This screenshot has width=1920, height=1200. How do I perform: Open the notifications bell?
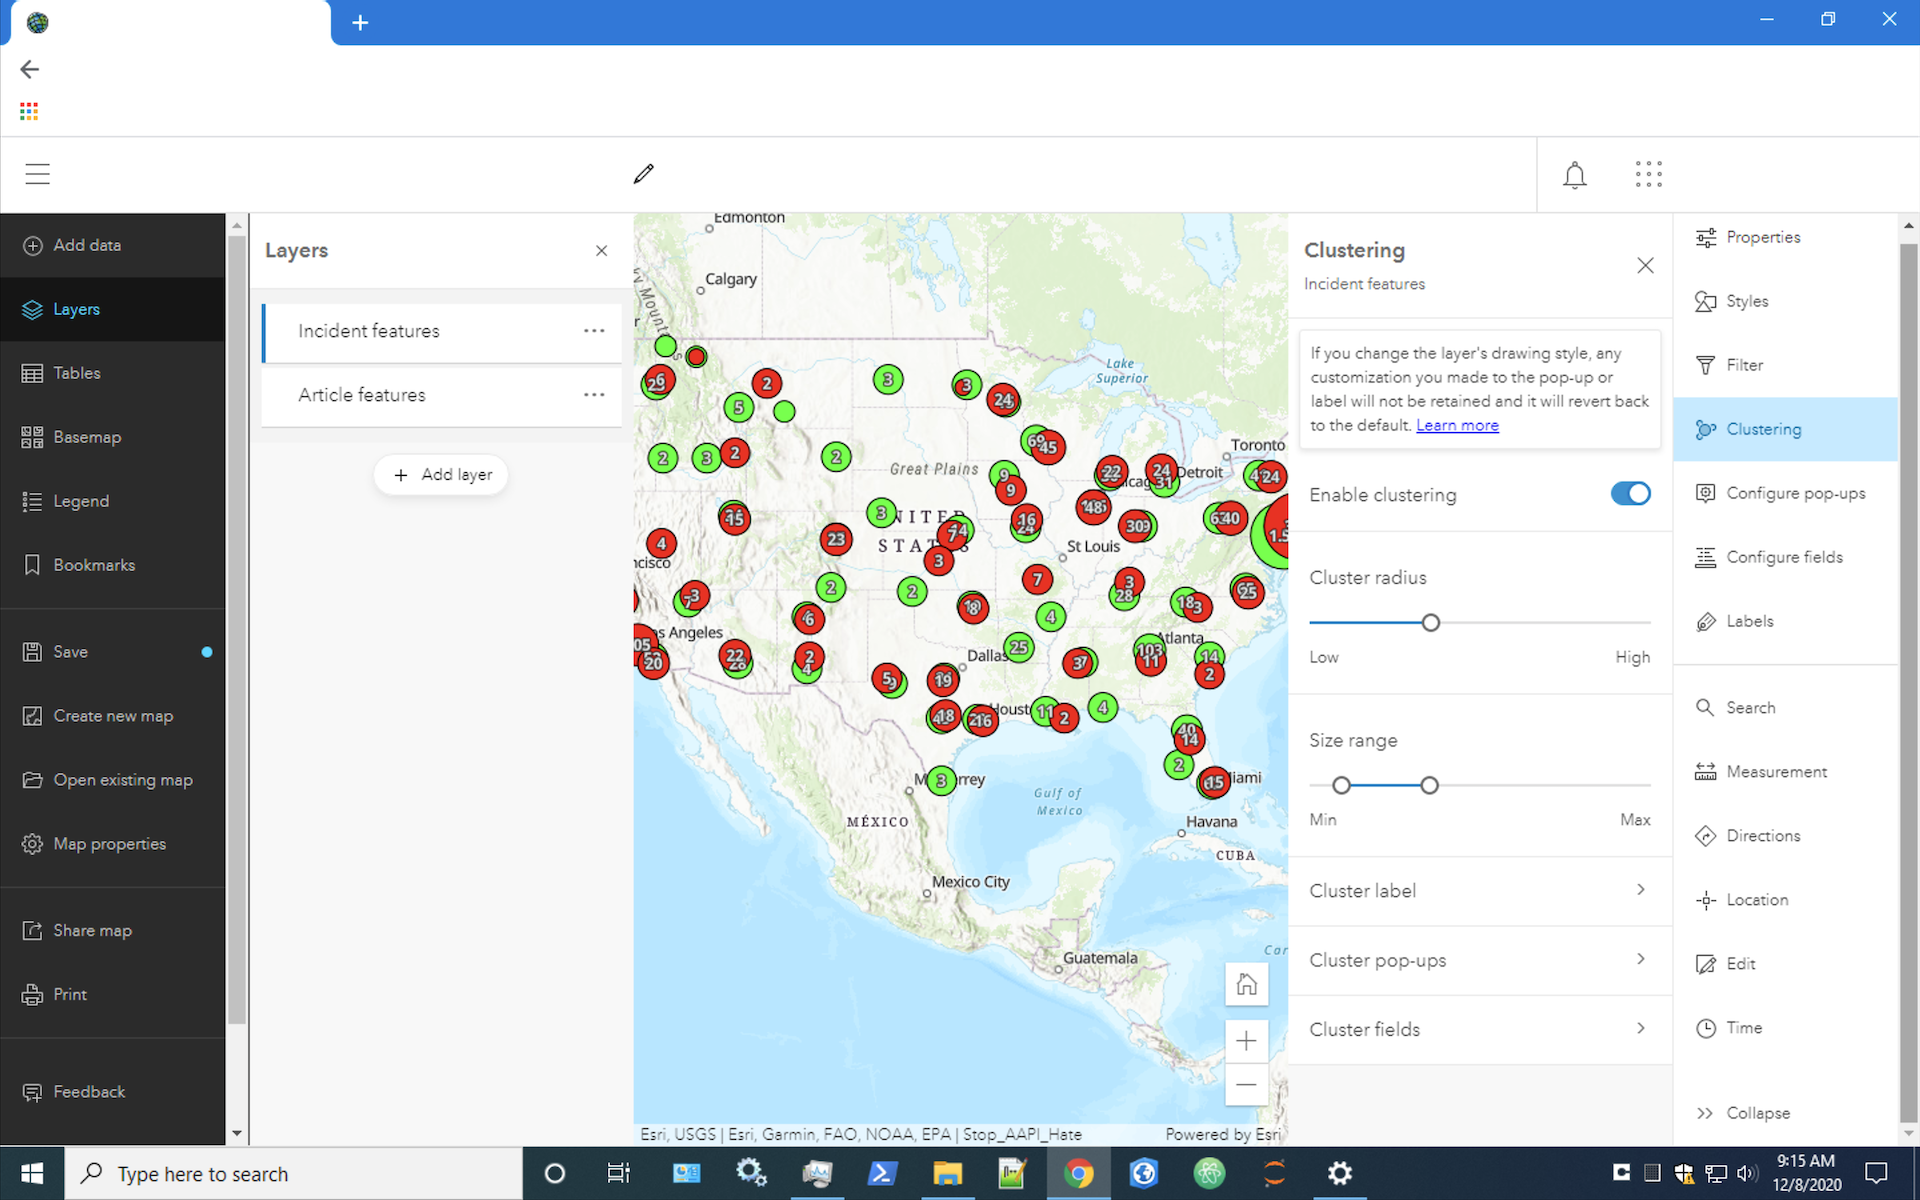(x=1575, y=174)
